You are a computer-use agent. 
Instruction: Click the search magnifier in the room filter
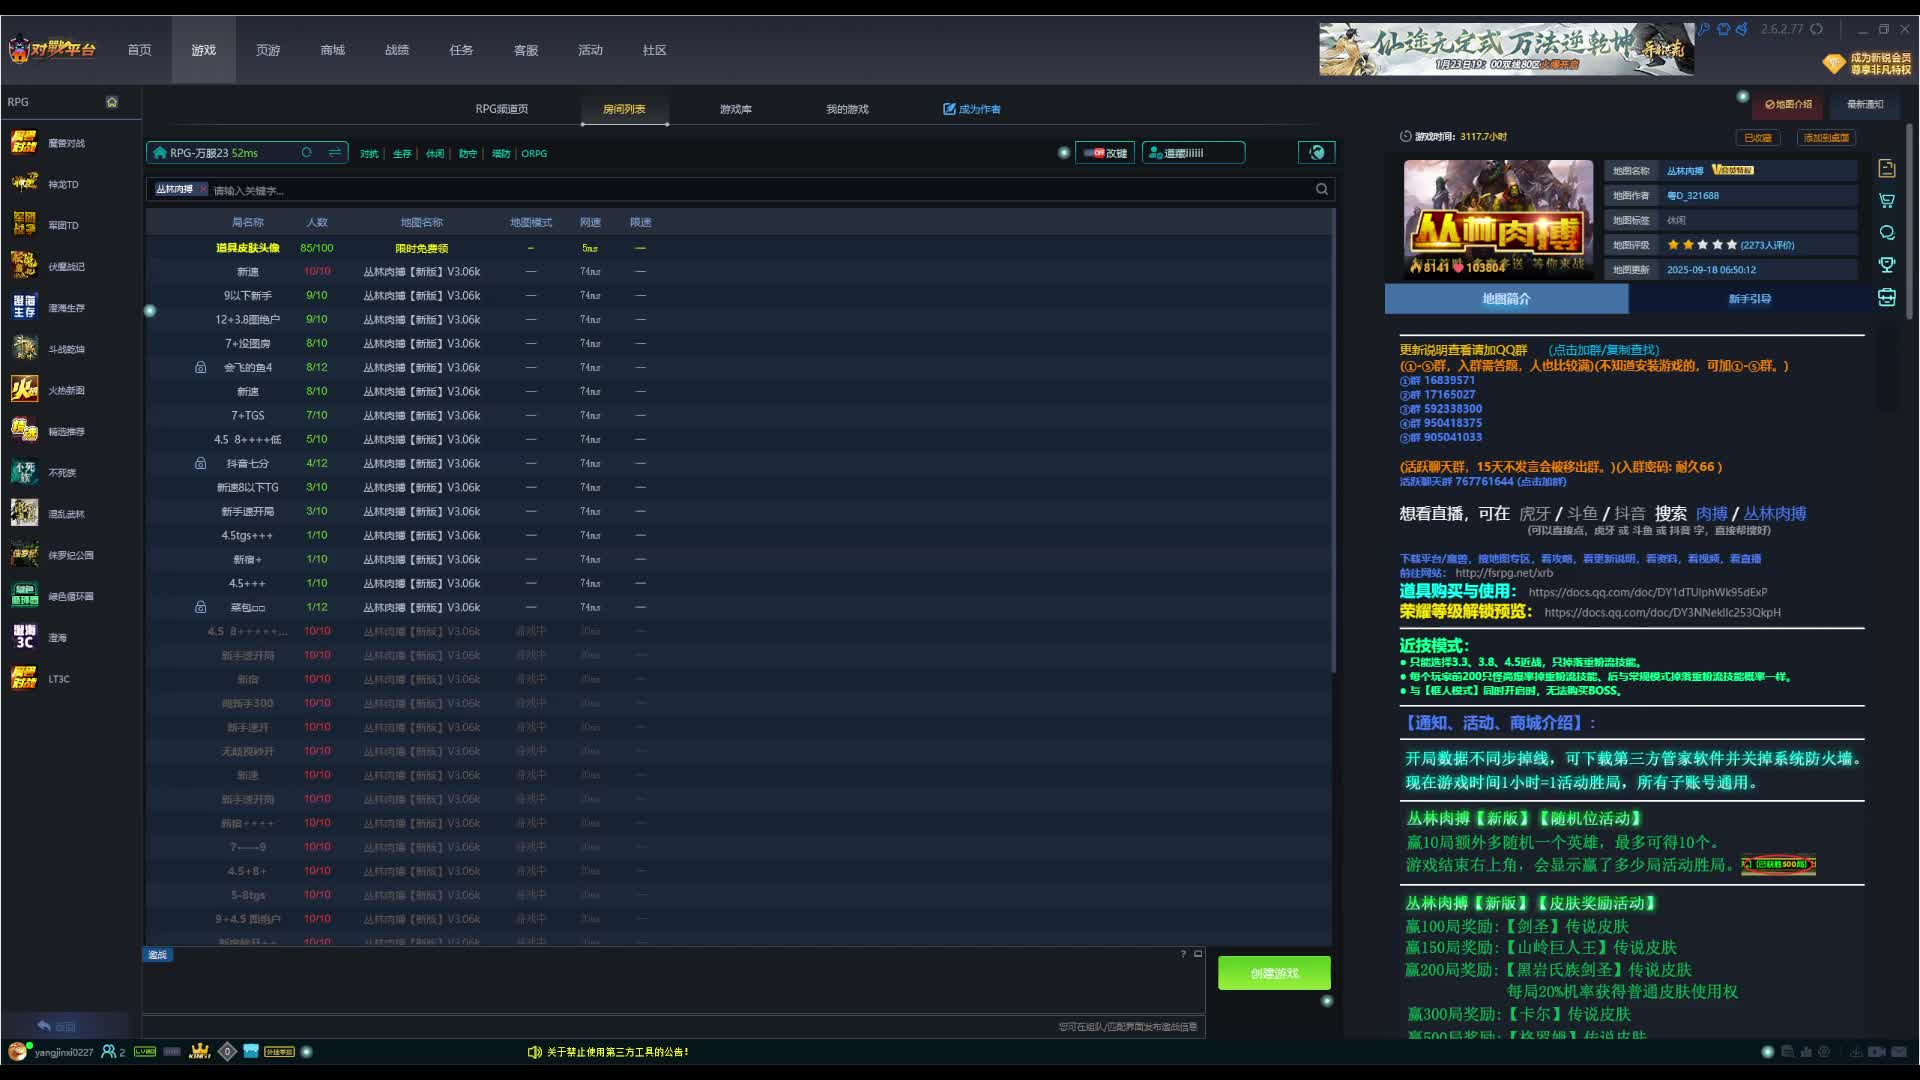(x=1322, y=189)
